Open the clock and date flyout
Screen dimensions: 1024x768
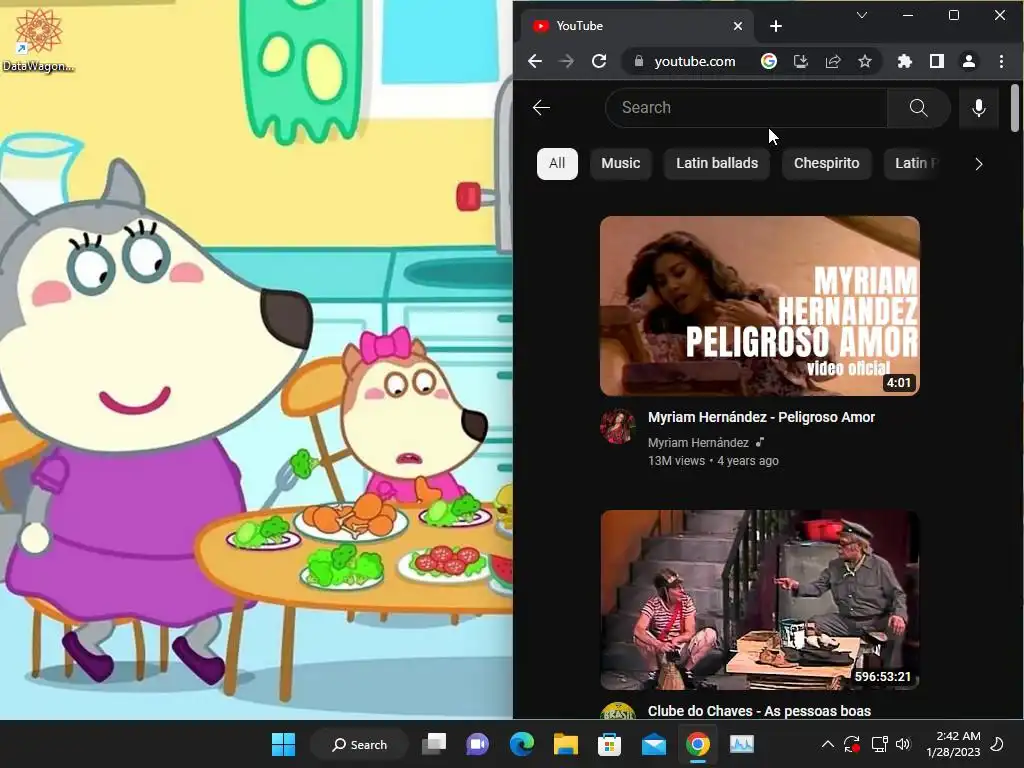(953, 744)
